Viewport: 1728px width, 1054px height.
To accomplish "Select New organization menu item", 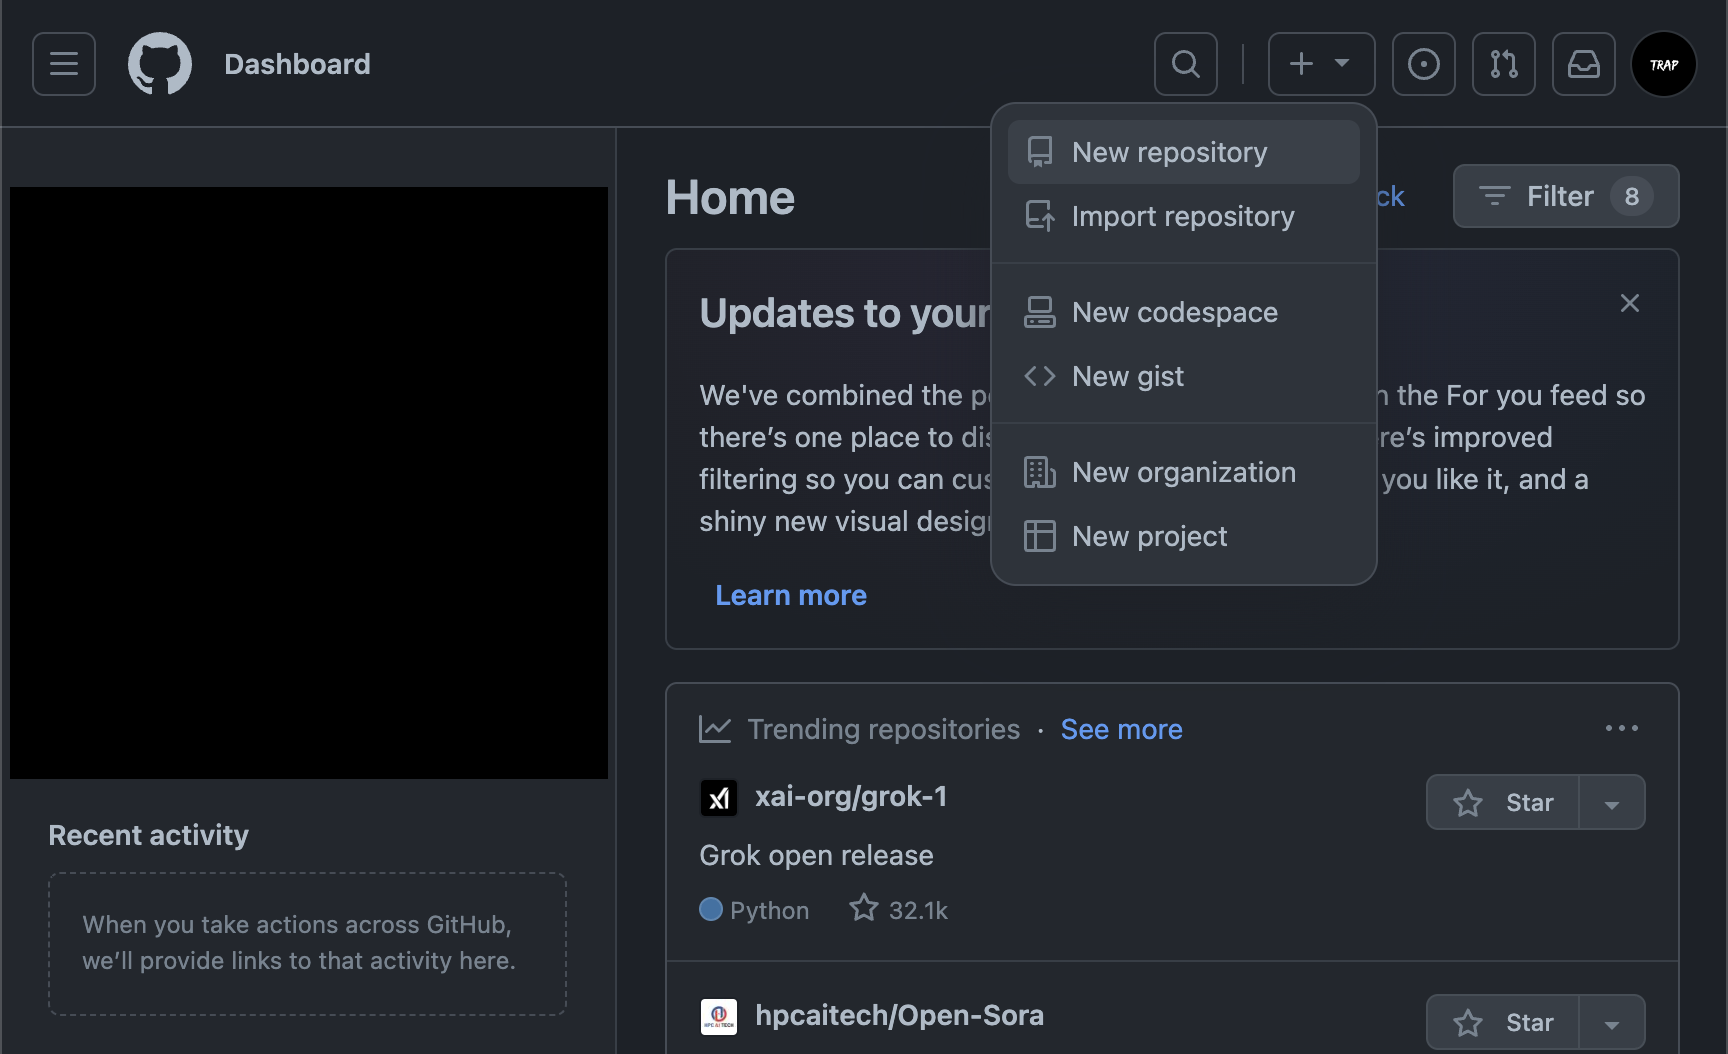I will [x=1184, y=472].
